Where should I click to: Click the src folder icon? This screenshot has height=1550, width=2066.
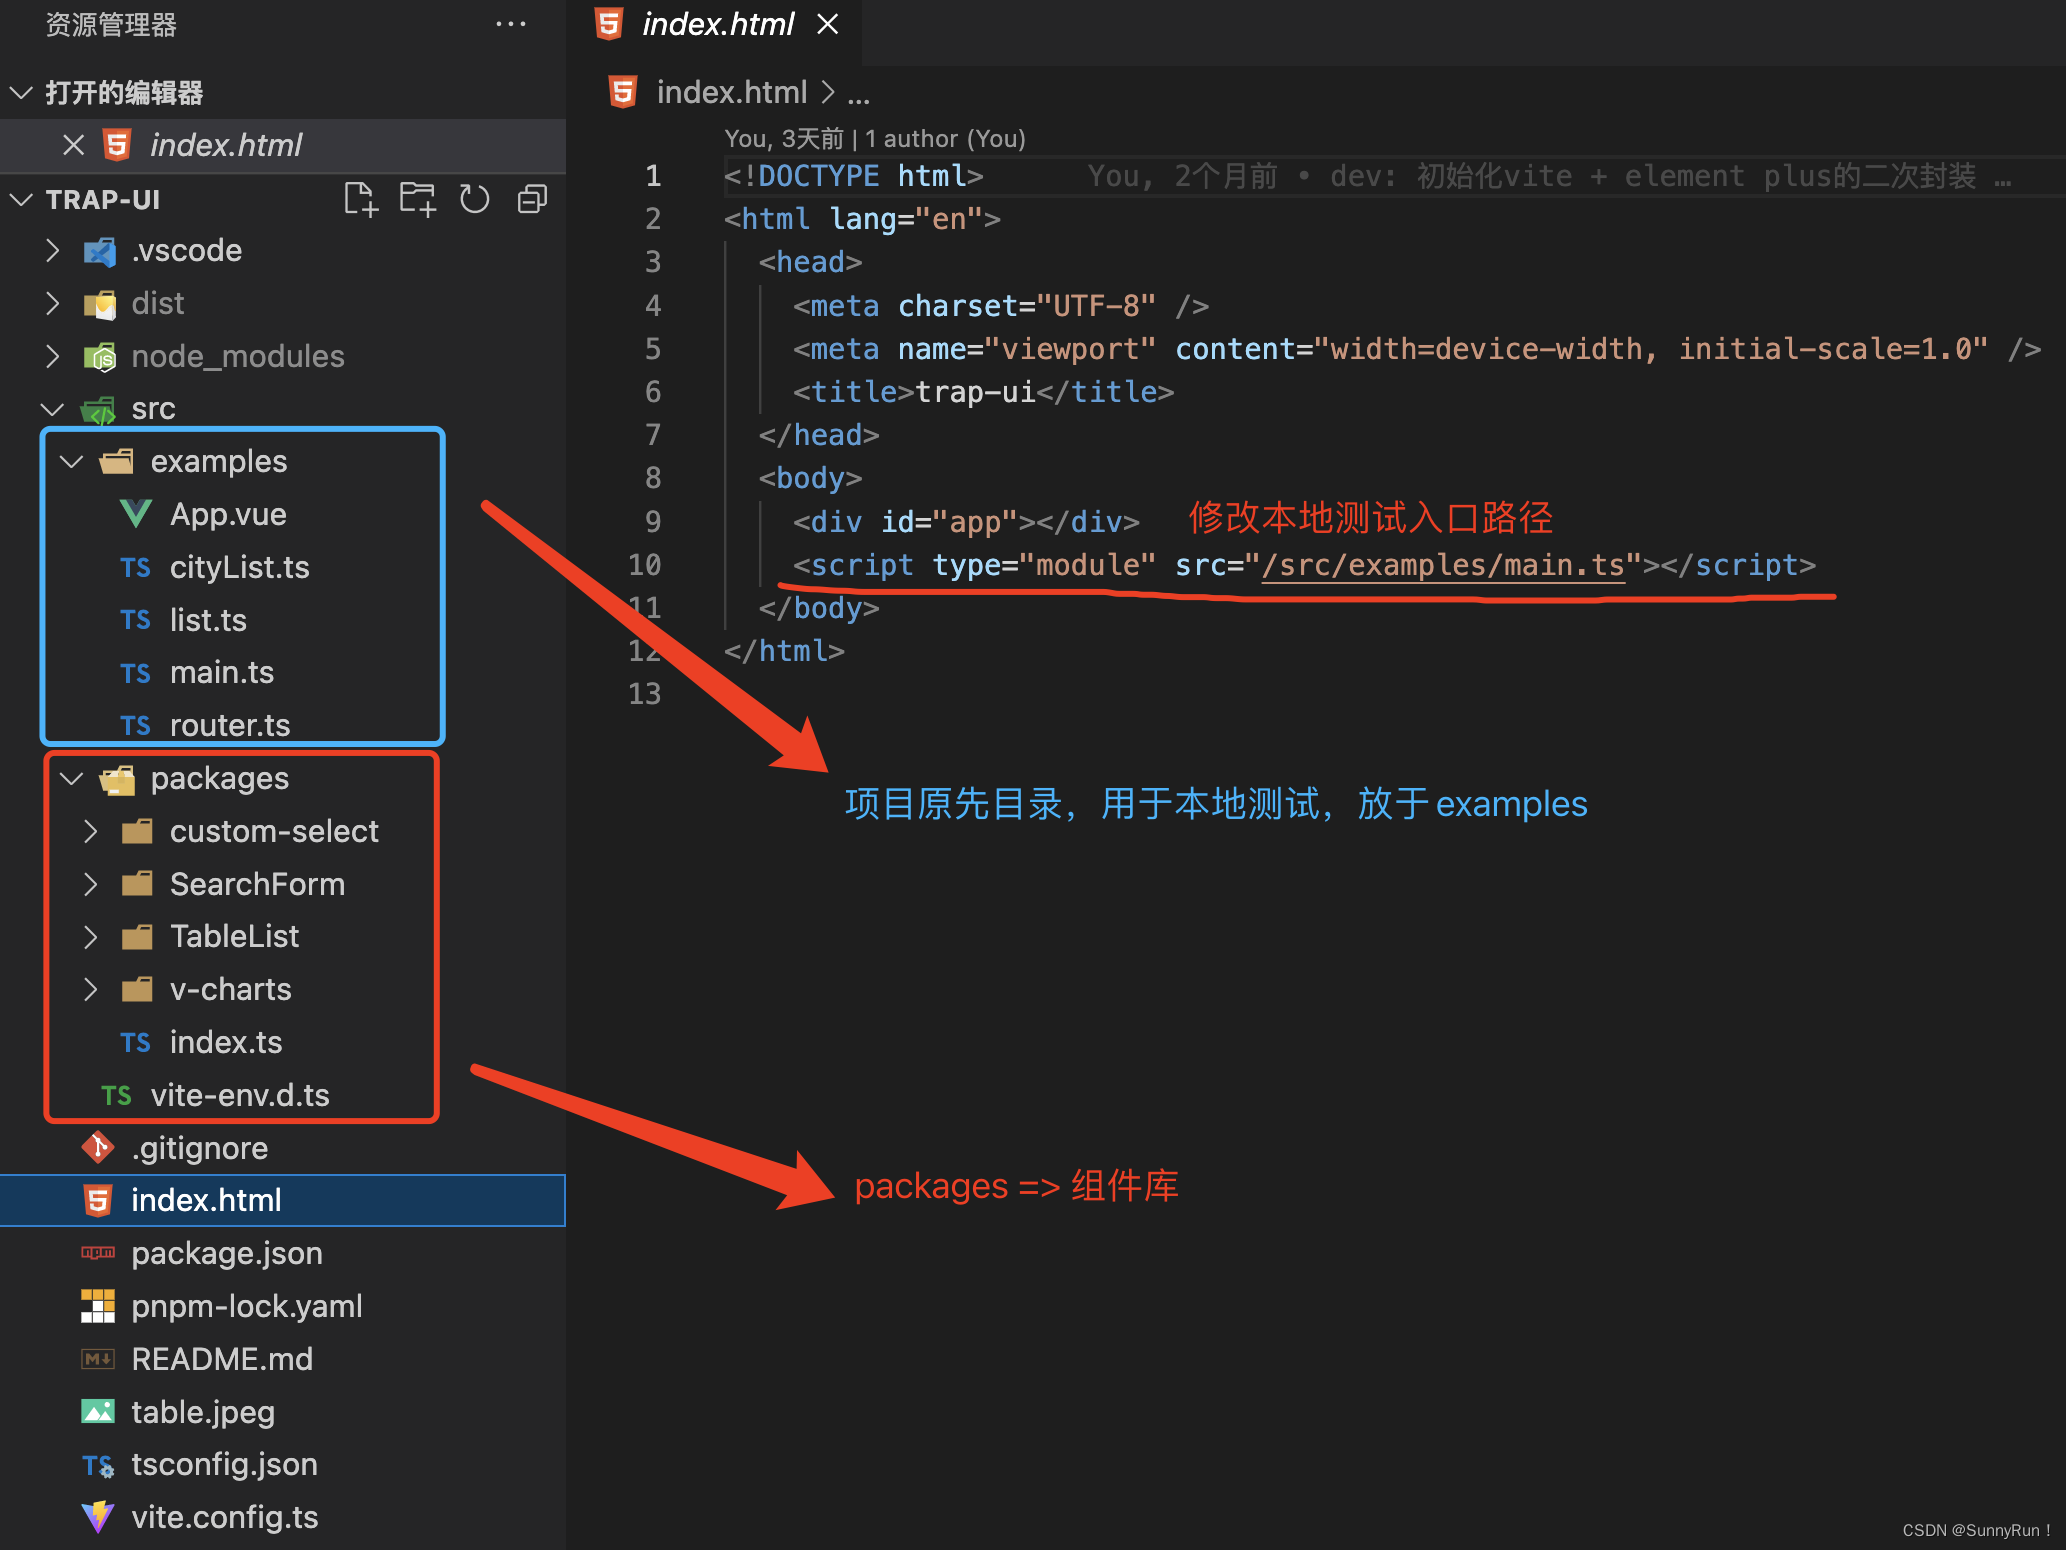(98, 410)
